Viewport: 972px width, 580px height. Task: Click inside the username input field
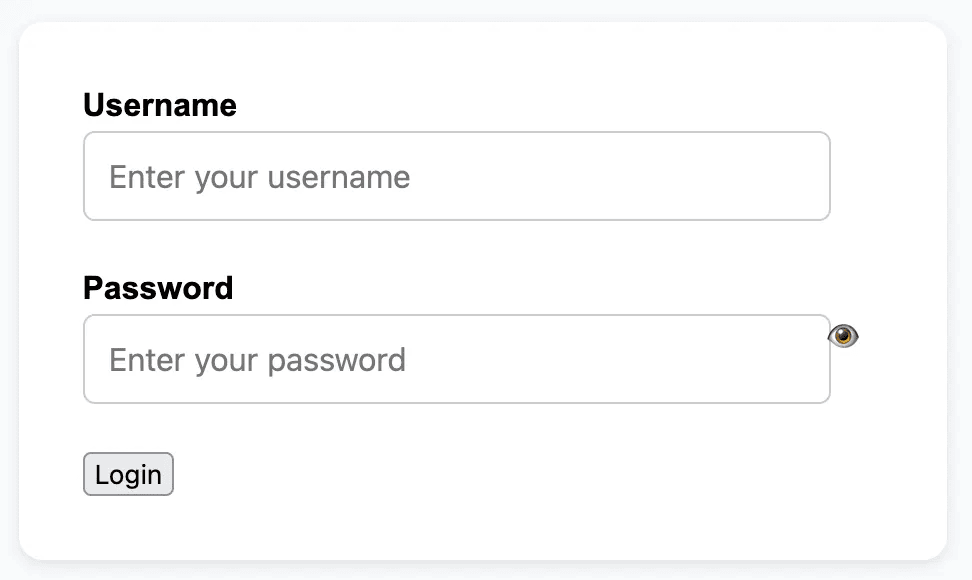tap(456, 176)
